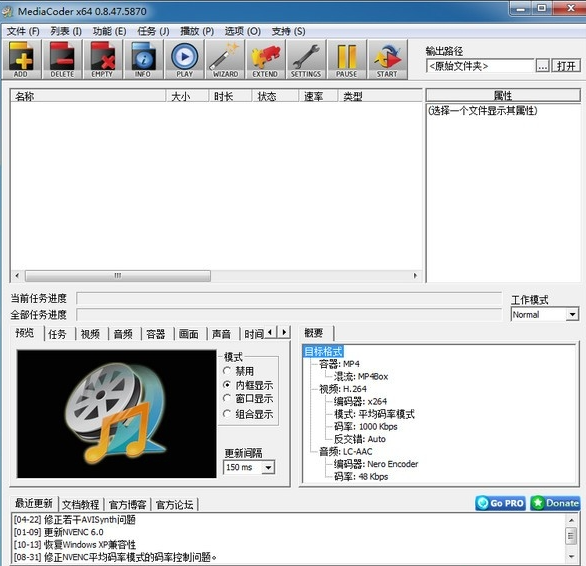Open the 文件 (F) menu

tap(23, 31)
